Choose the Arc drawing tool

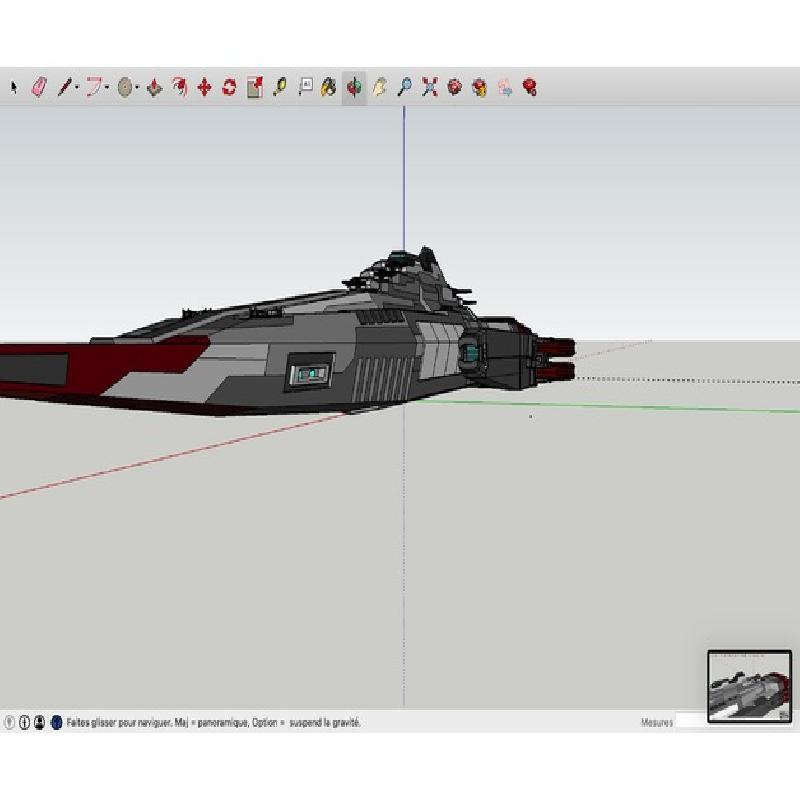[x=93, y=87]
